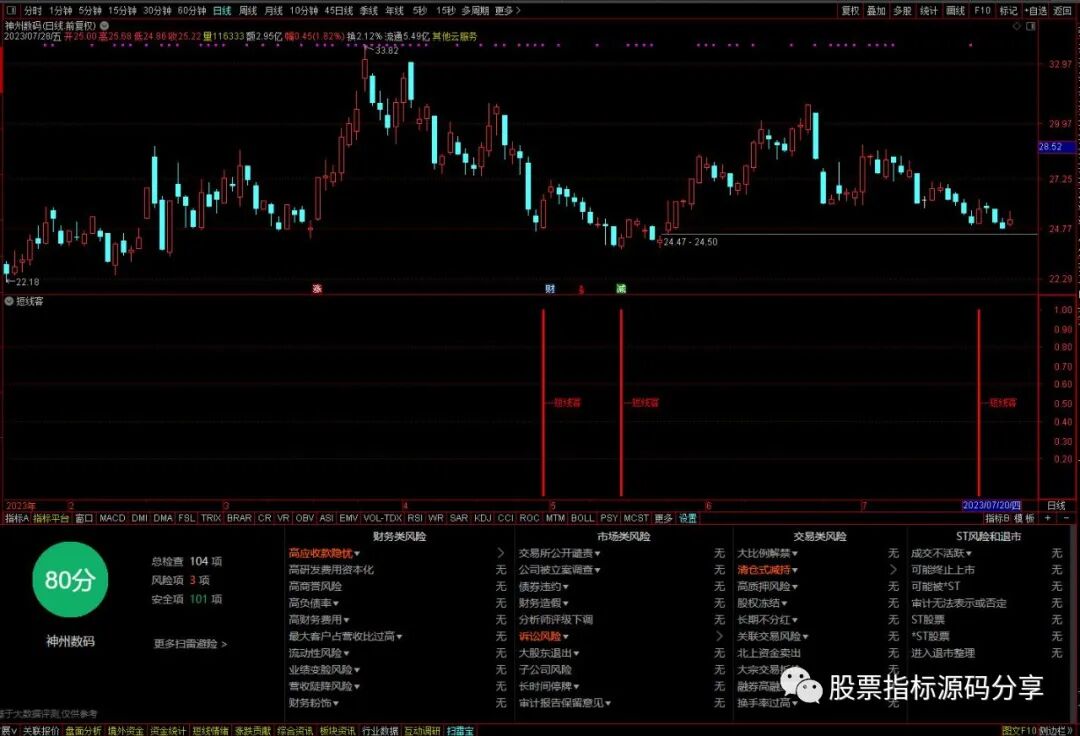
Task: Click the side panel icon beside the diamond
Action: (x=1031, y=26)
